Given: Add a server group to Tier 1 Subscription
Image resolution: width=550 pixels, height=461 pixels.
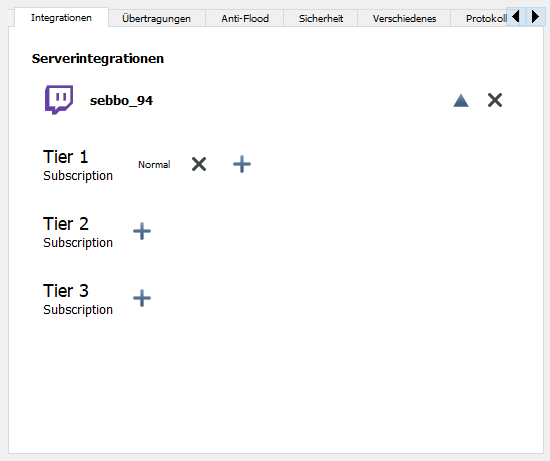Looking at the screenshot, I should 242,164.
